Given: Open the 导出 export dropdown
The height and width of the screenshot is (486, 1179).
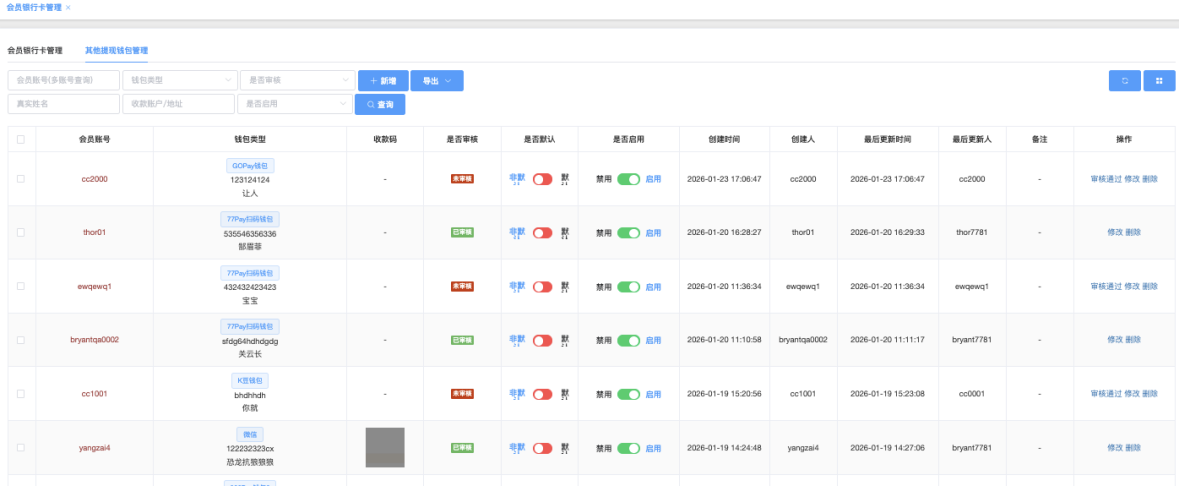Looking at the screenshot, I should 436,81.
